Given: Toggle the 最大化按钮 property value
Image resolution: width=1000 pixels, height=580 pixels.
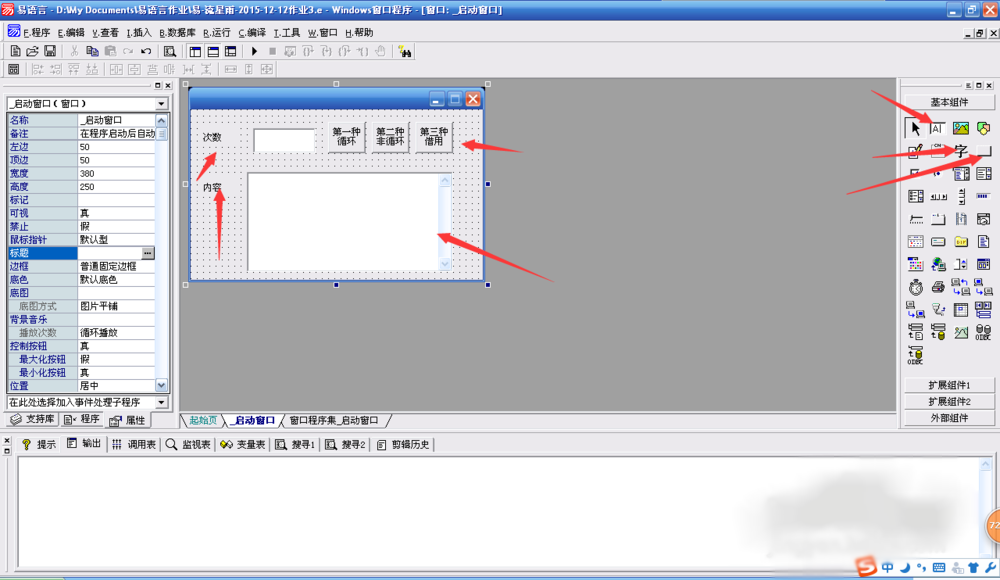Looking at the screenshot, I should [116, 359].
